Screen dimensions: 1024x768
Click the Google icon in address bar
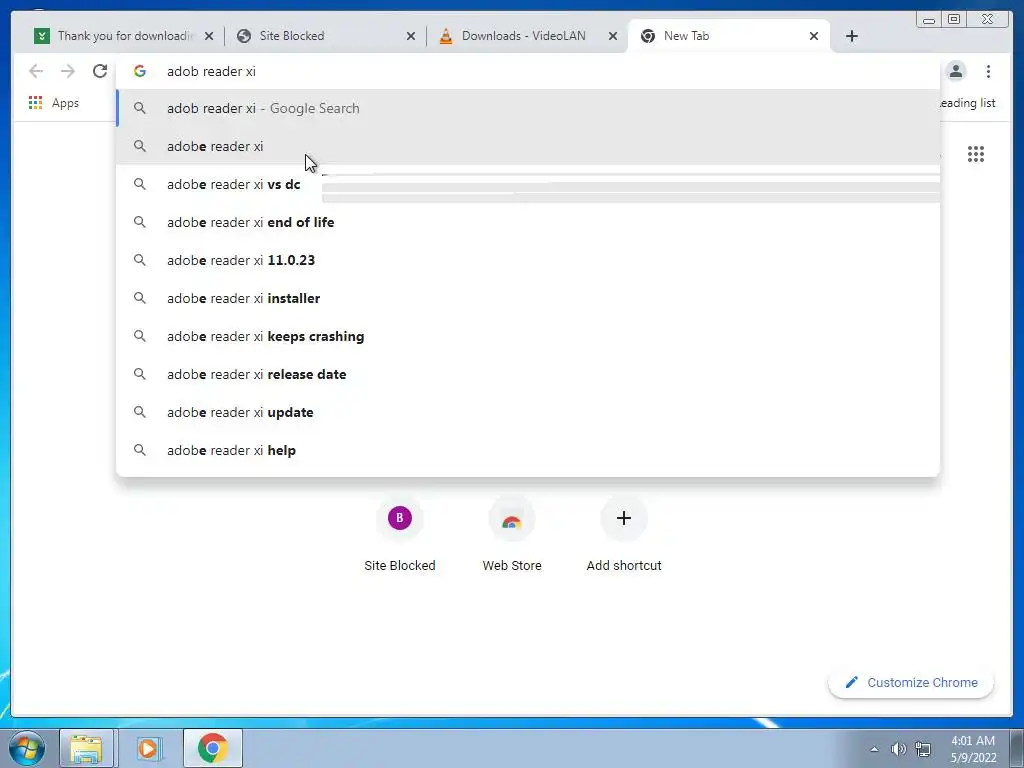pos(140,71)
